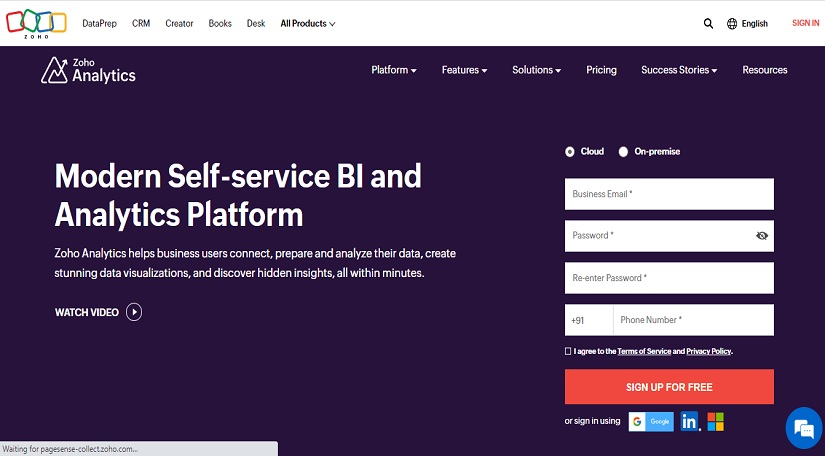Screen dimensions: 825x456
Task: Click the WATCH VIDEO link
Action: coord(87,312)
